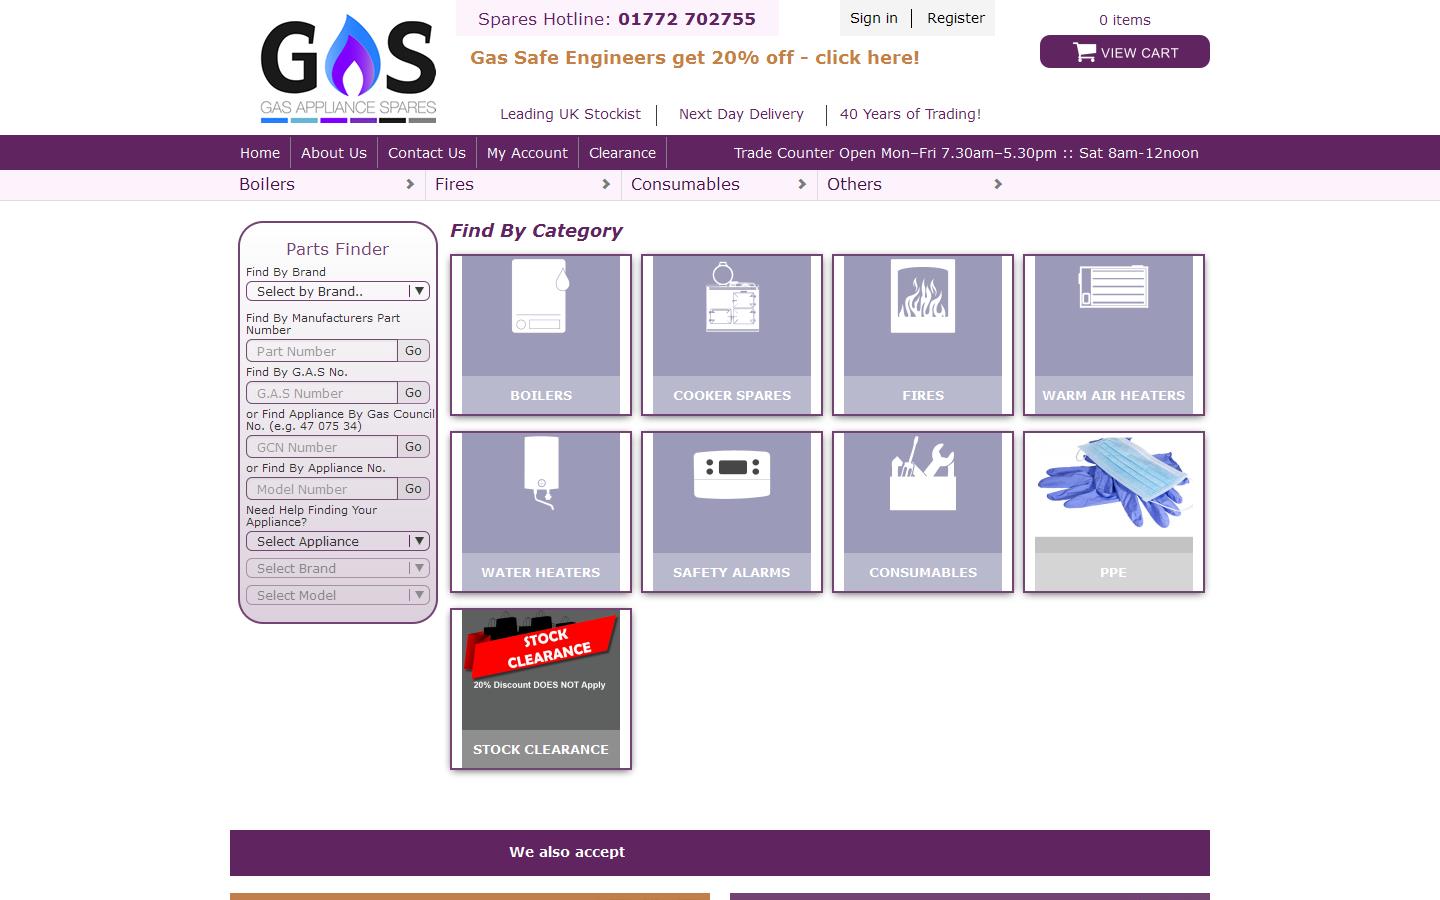The image size is (1440, 900).
Task: Open the About Us menu item
Action: [x=334, y=152]
